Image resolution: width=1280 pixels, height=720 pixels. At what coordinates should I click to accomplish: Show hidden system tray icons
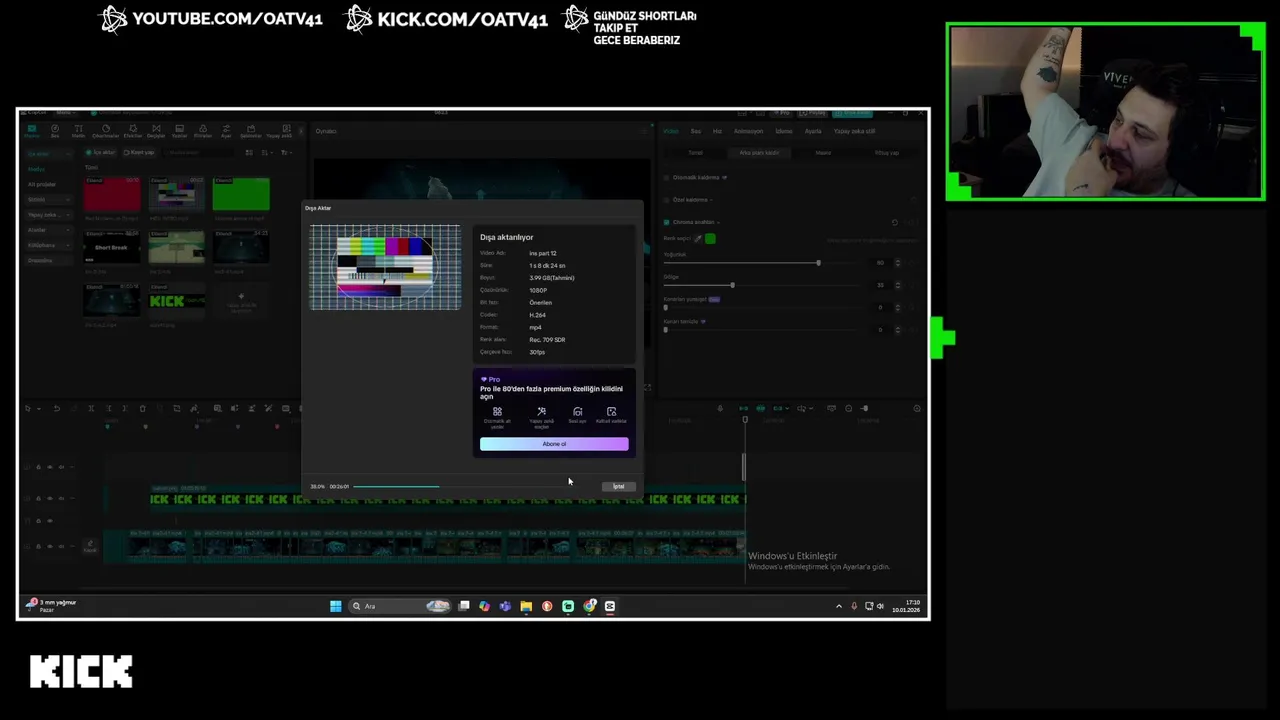[x=839, y=606]
